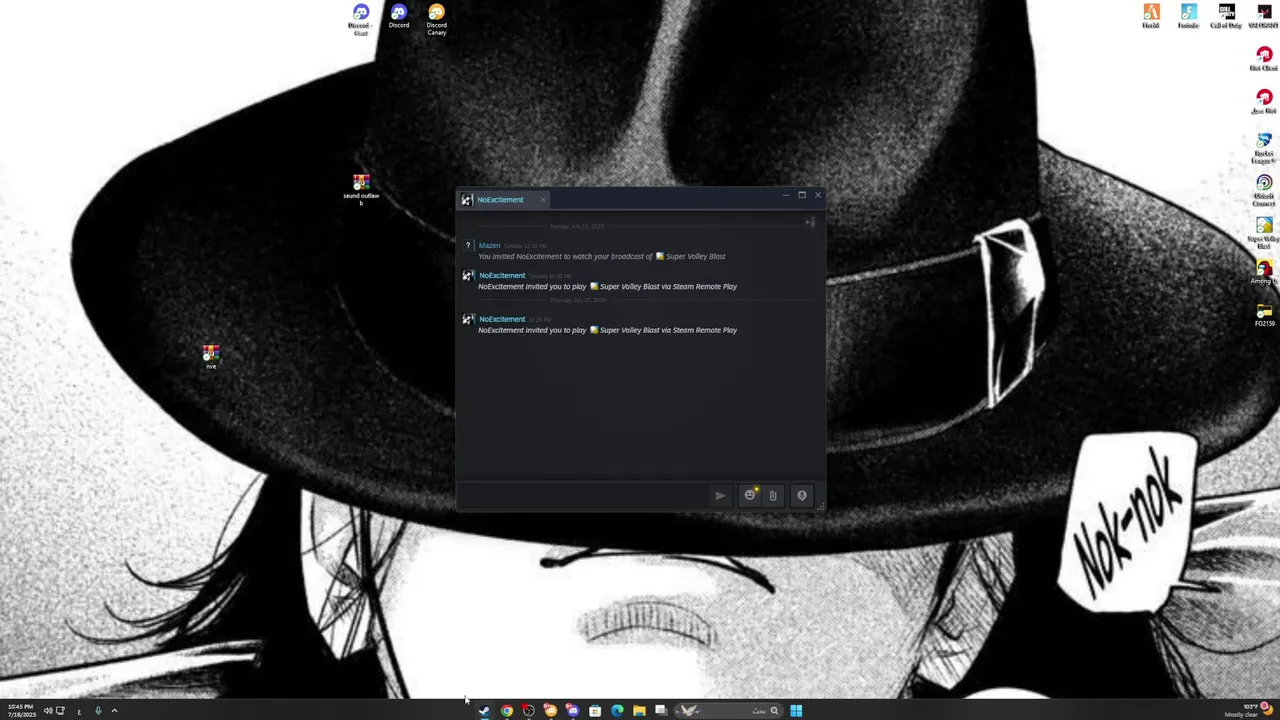Viewport: 1280px width, 720px height.
Task: Open volume control from the tray
Action: click(47, 711)
